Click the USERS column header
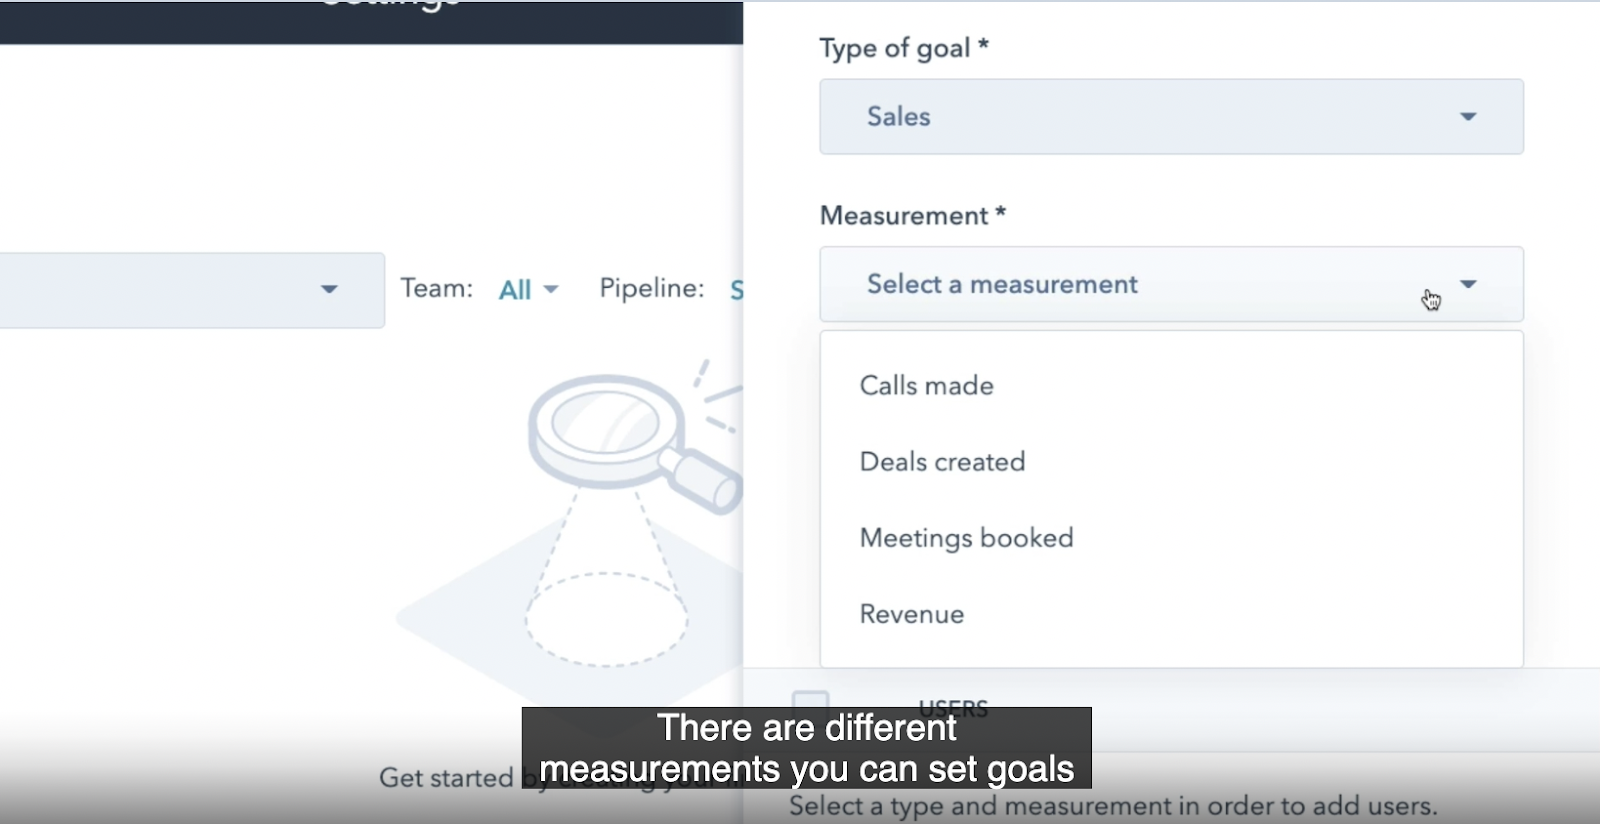 [952, 704]
